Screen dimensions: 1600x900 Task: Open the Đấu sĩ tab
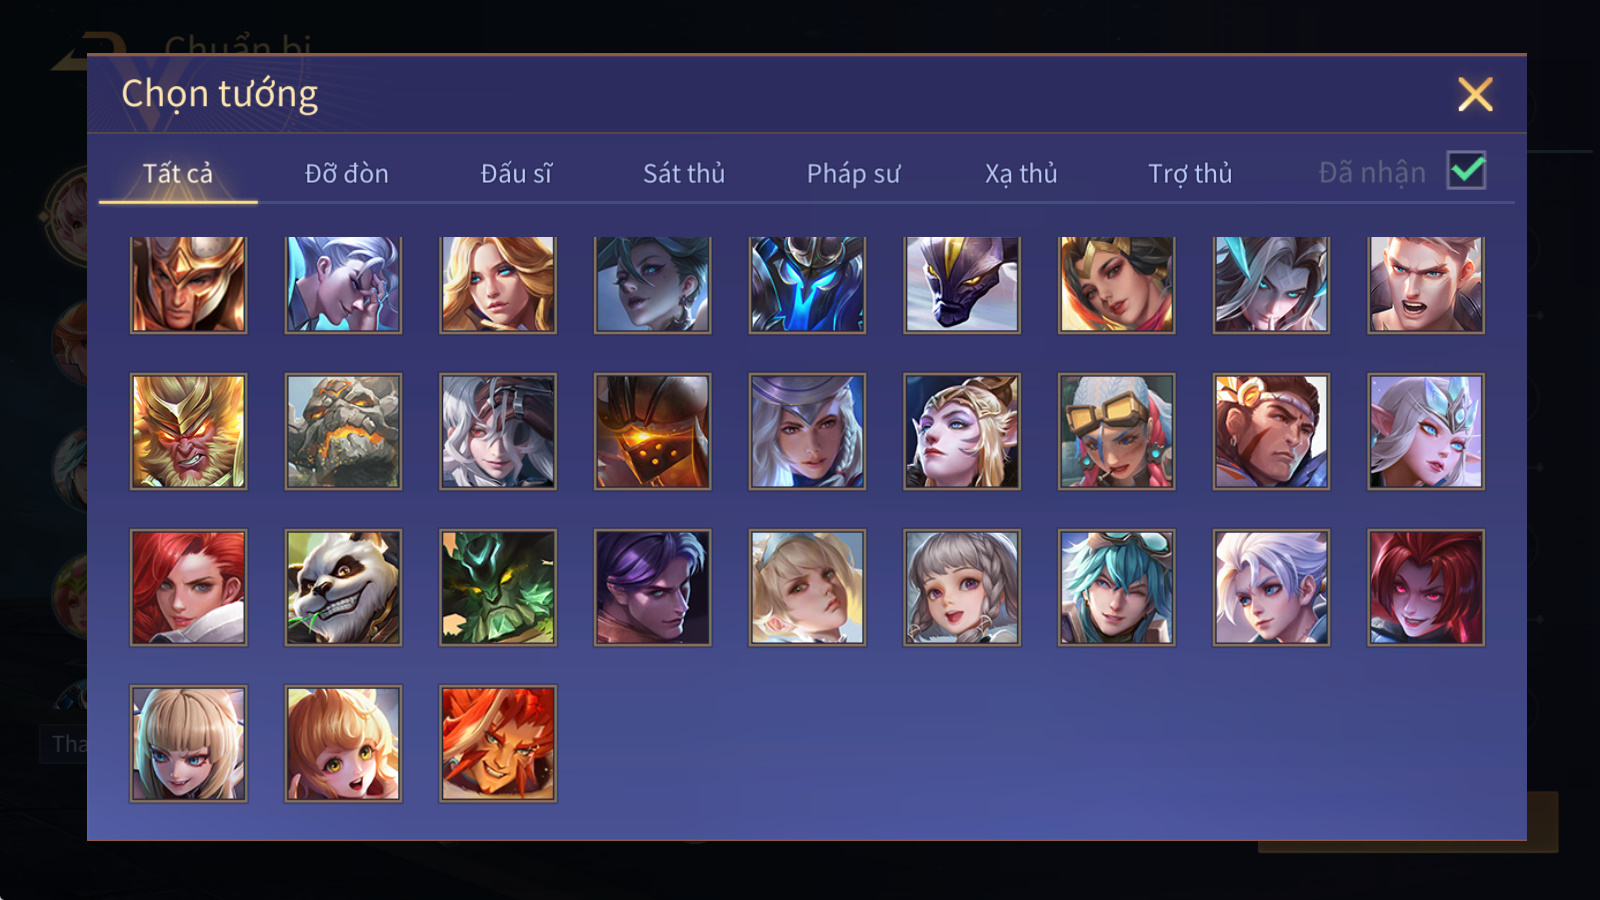[516, 173]
